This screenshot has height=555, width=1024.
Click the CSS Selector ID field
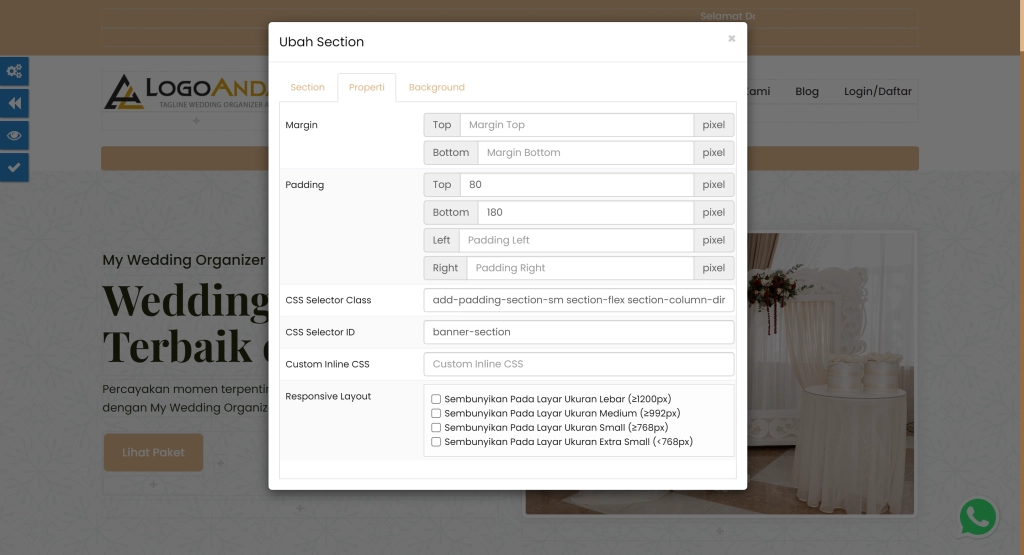pos(579,332)
